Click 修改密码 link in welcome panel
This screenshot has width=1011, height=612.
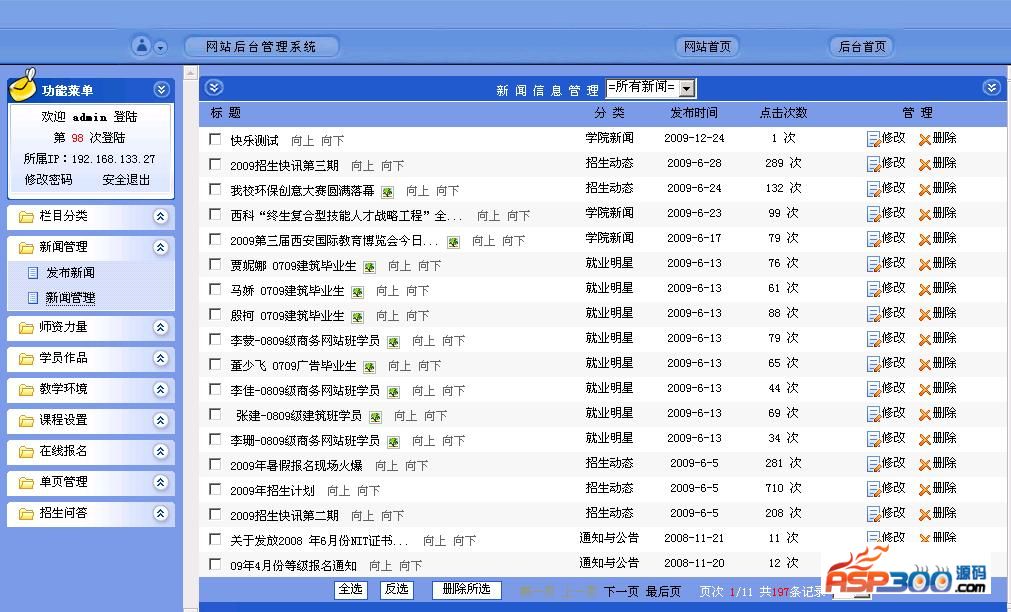[48, 180]
